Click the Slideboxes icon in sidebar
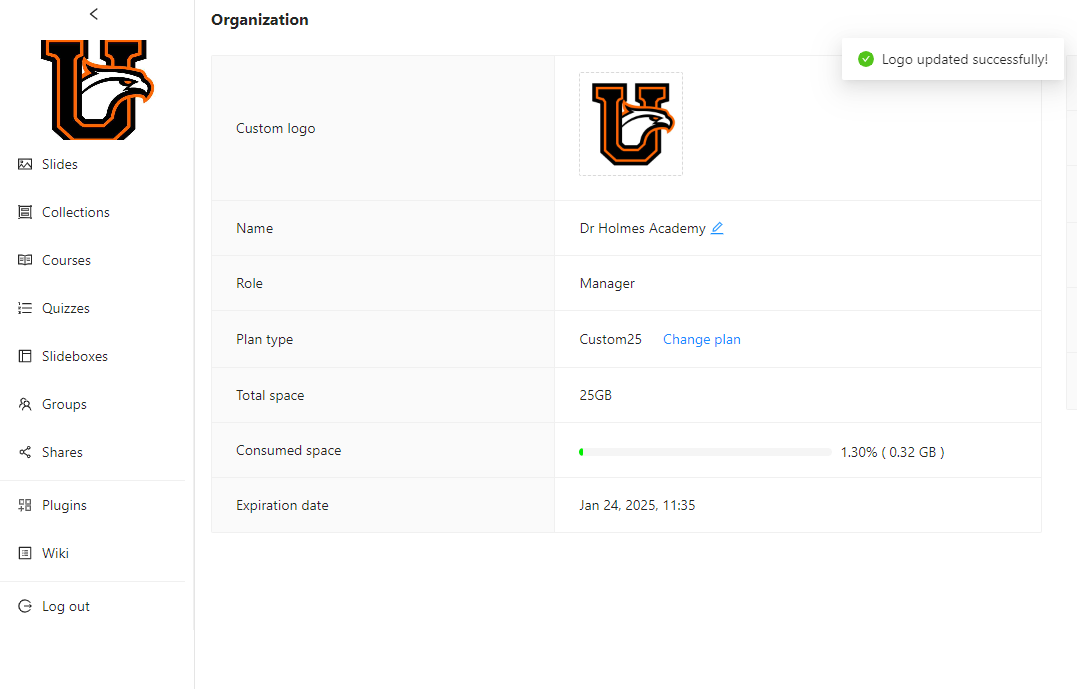The image size is (1077, 689). point(25,356)
